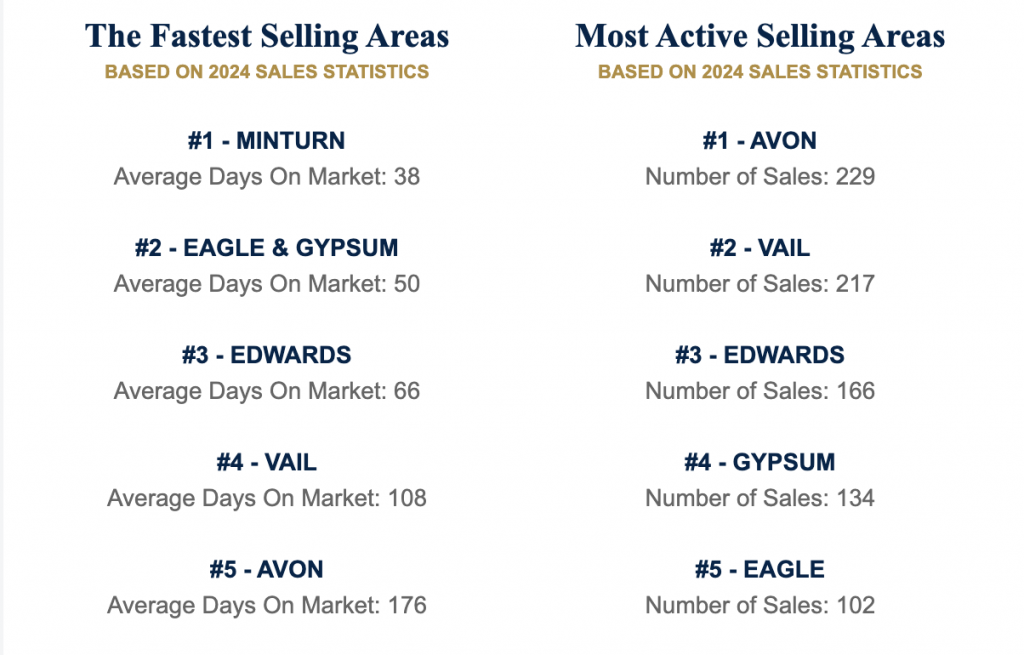Open #5 - AVON in fastest selling list
1024x655 pixels.
266,569
